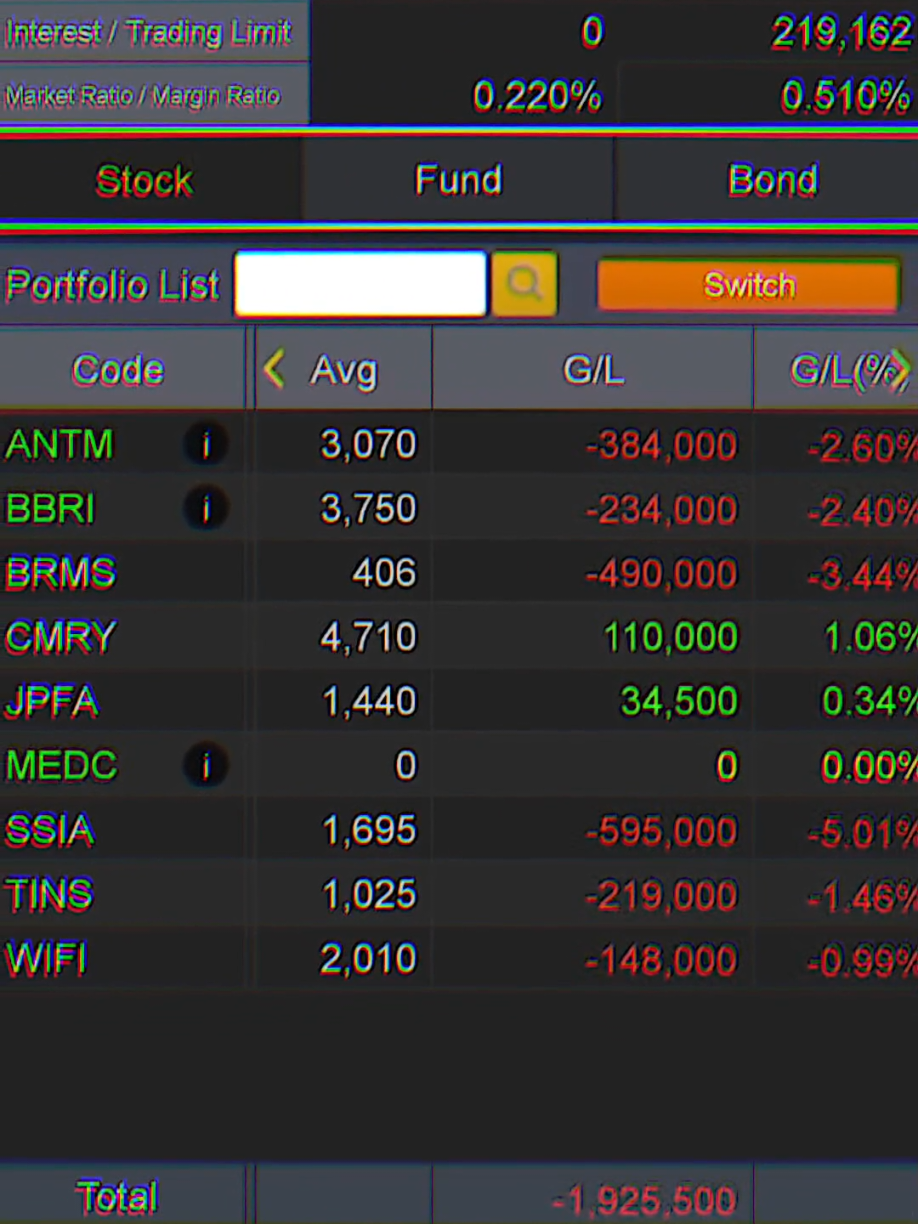918x1224 pixels.
Task: Click the yellow search magnifier button
Action: pos(524,284)
